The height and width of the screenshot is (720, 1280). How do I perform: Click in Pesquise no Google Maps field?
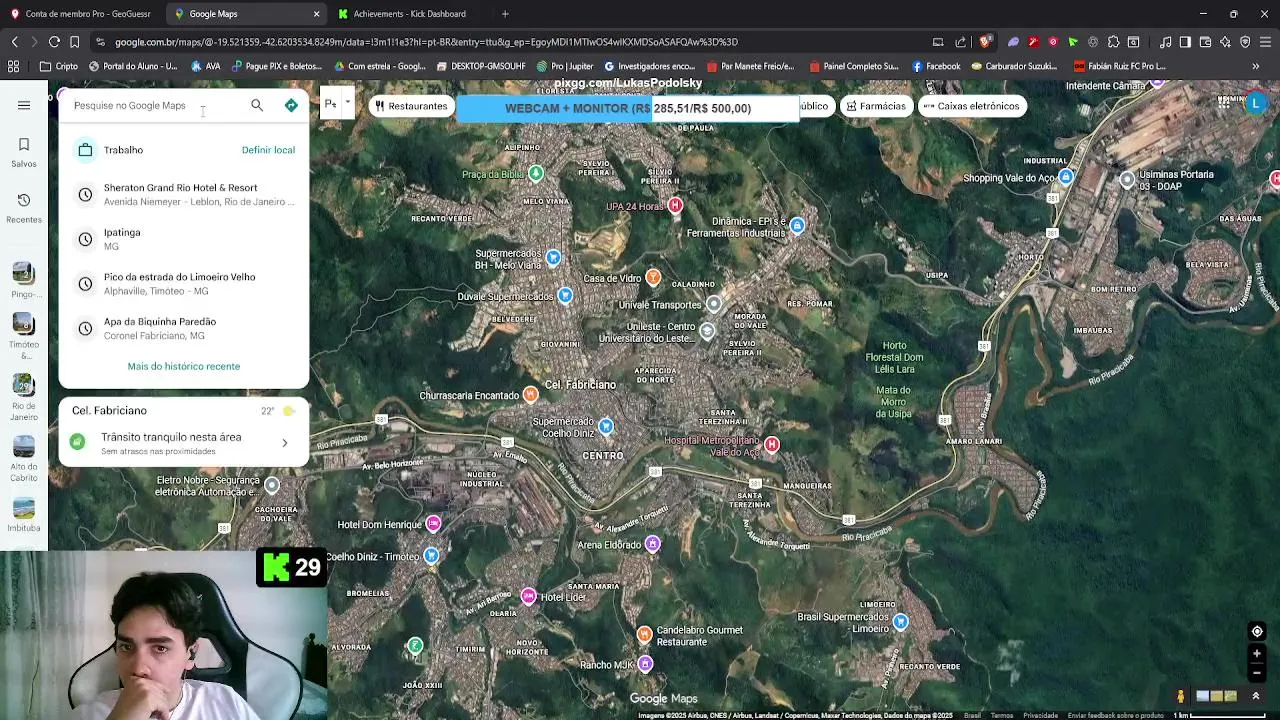[x=155, y=105]
